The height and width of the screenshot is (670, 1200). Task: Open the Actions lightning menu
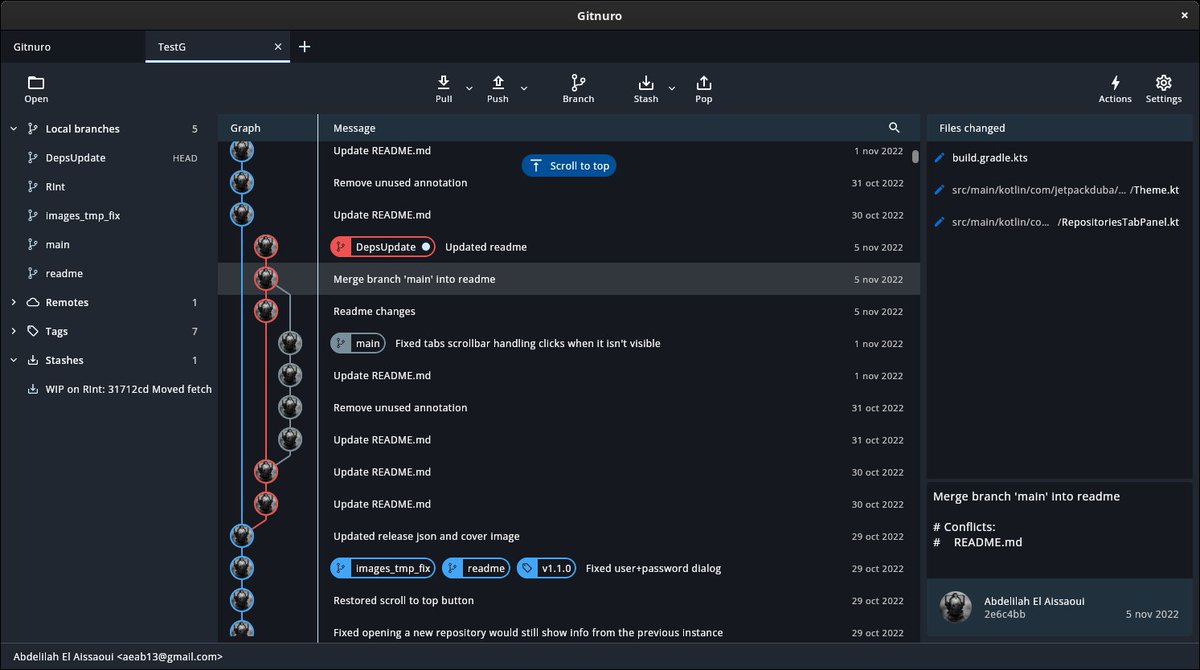pyautogui.click(x=1115, y=83)
